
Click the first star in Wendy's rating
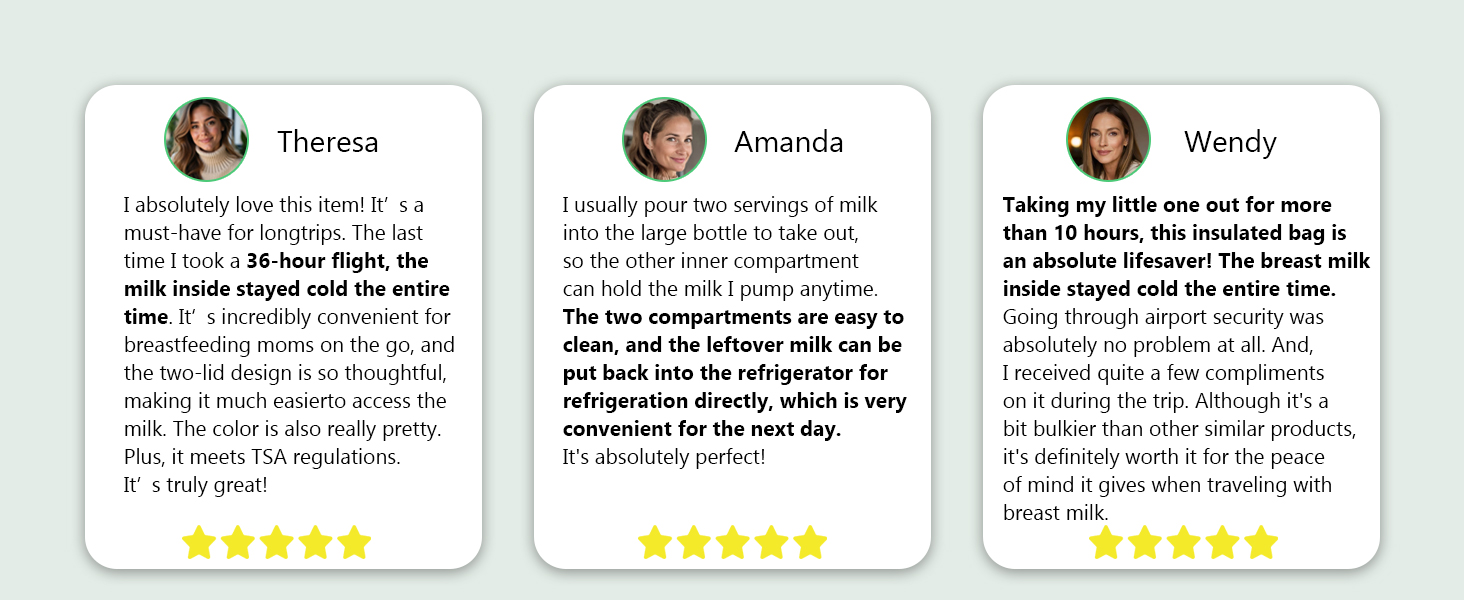coord(1106,542)
